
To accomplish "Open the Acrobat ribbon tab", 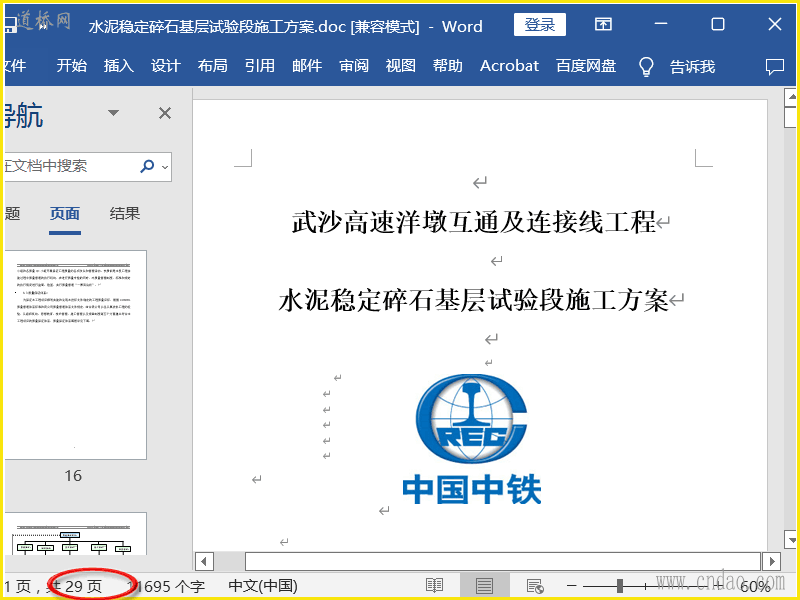I will pos(509,66).
